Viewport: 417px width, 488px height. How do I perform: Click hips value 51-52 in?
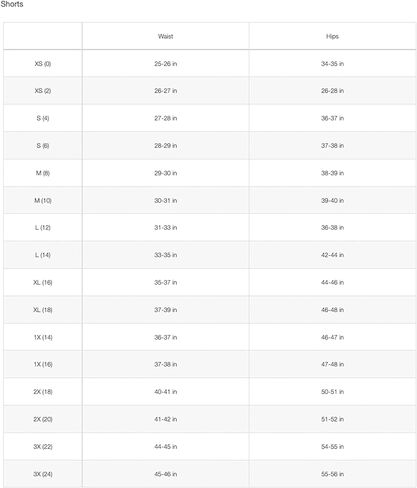click(332, 419)
